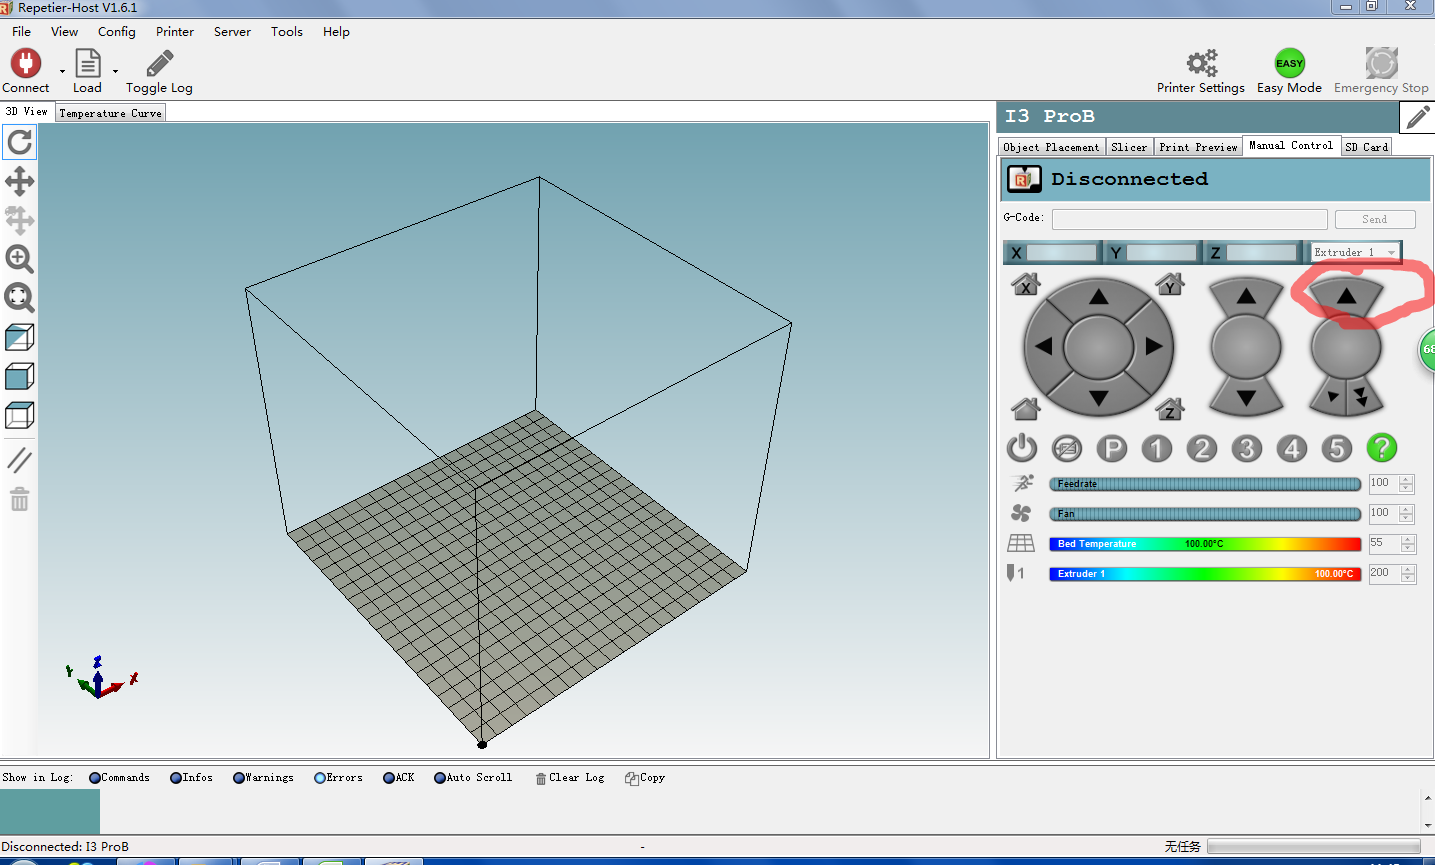This screenshot has height=865, width=1435.
Task: Adjust Fan percentage spinner
Action: [1407, 513]
